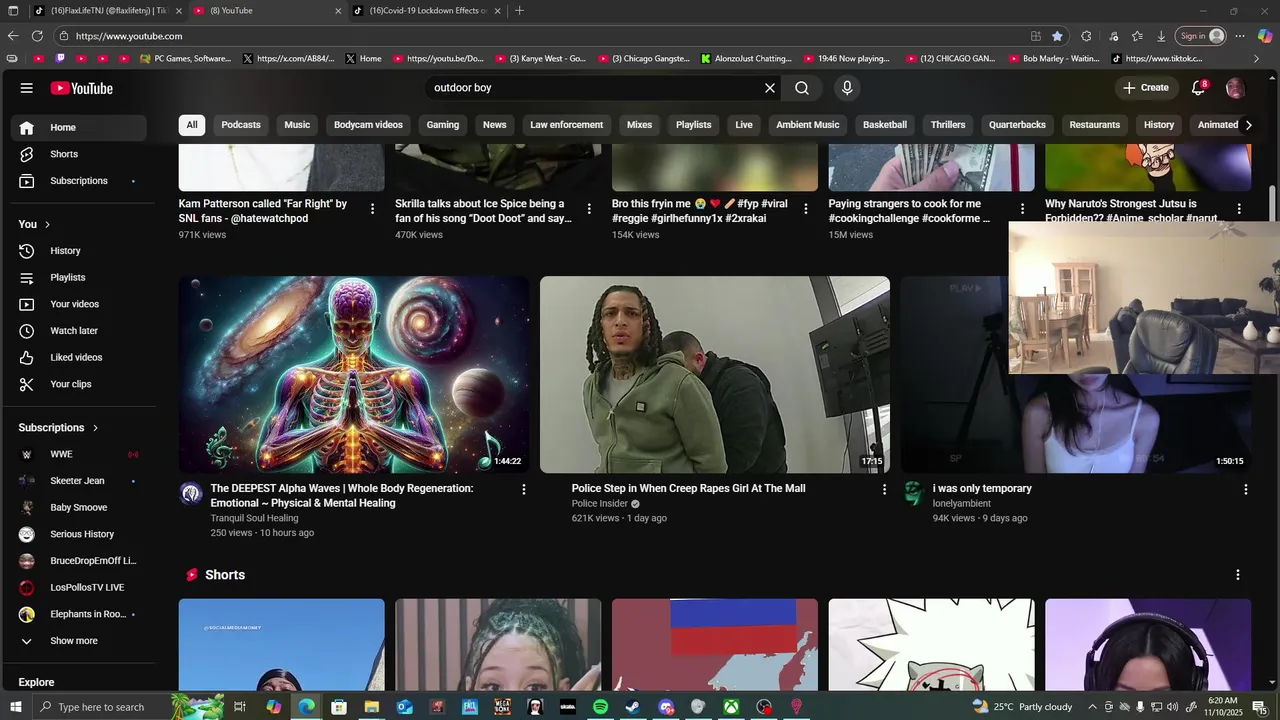This screenshot has height=720, width=1280.
Task: Open History in sidebar
Action: click(x=79, y=251)
